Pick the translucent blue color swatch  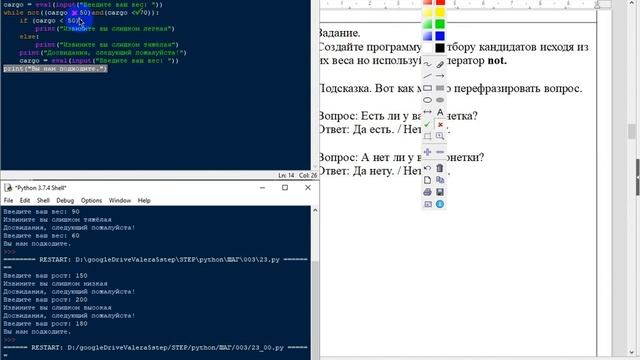[x=427, y=36]
